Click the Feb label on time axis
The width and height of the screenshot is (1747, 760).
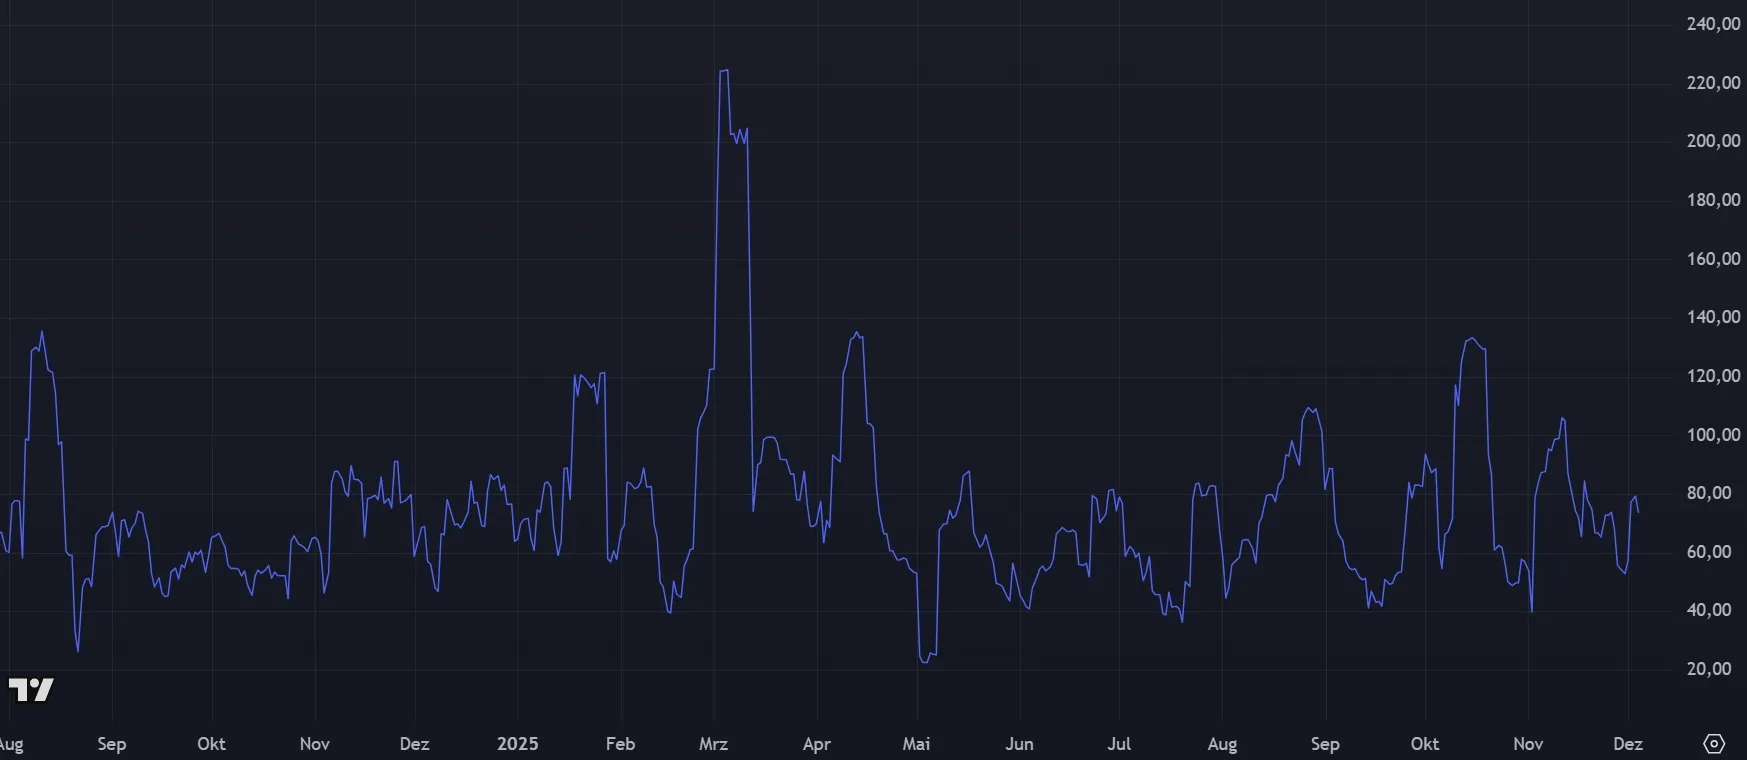(x=620, y=744)
